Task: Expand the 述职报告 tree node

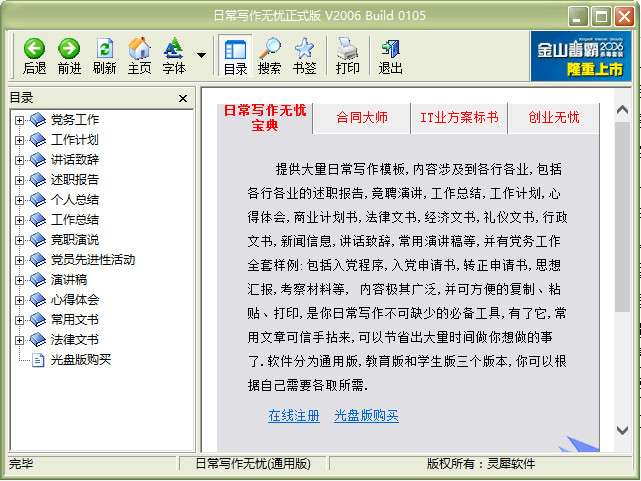Action: 19,180
